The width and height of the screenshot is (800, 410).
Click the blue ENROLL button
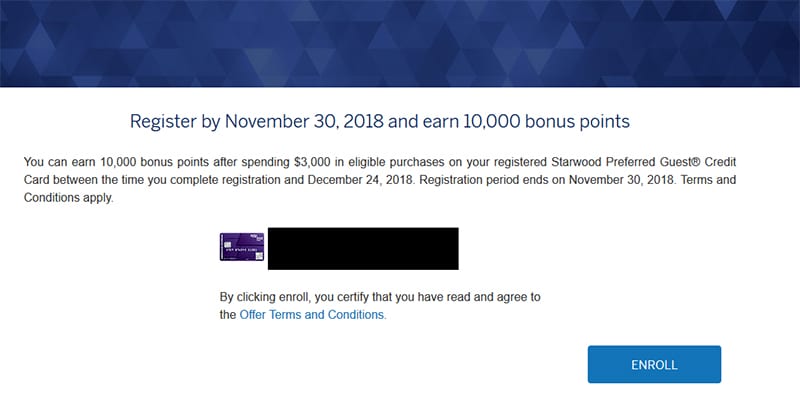654,365
